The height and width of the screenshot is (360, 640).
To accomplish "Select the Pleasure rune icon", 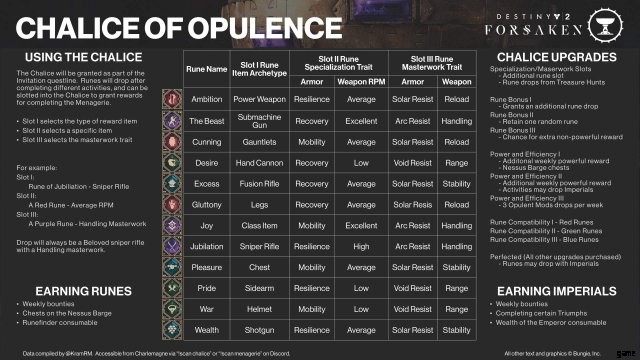I will pos(172,267).
